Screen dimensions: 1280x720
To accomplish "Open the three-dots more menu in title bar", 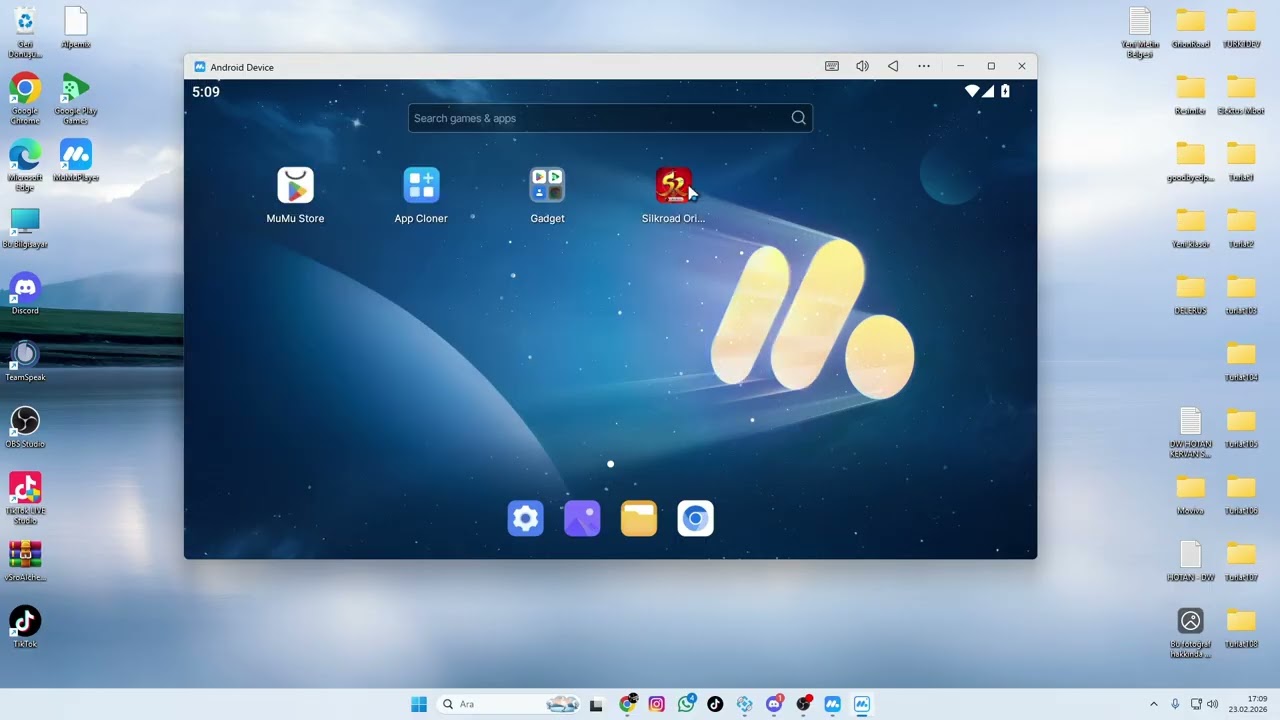I will coord(924,66).
